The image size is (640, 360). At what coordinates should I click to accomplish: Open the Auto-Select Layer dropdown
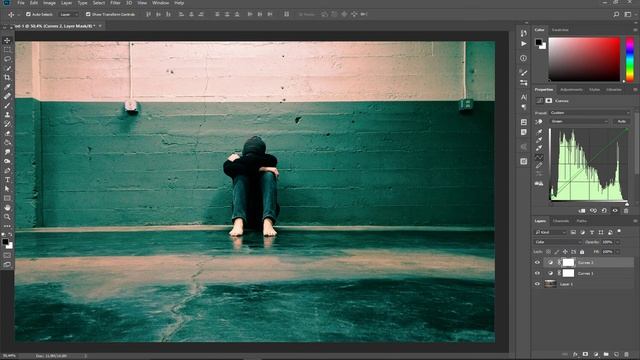click(69, 14)
